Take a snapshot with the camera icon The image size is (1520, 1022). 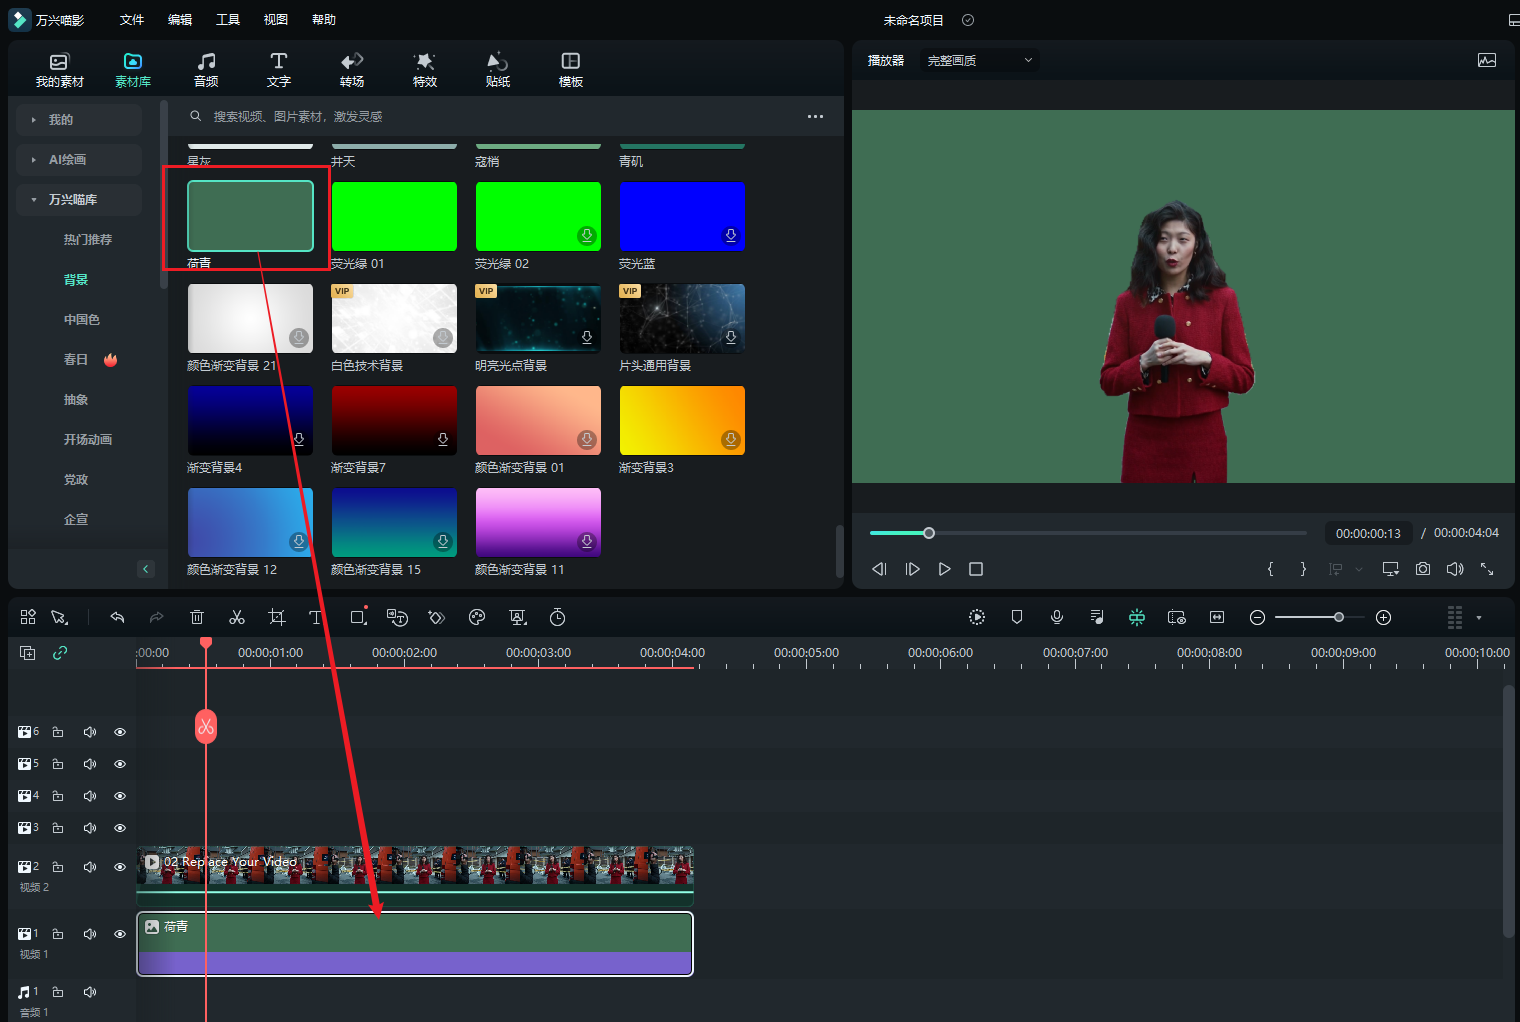point(1422,569)
